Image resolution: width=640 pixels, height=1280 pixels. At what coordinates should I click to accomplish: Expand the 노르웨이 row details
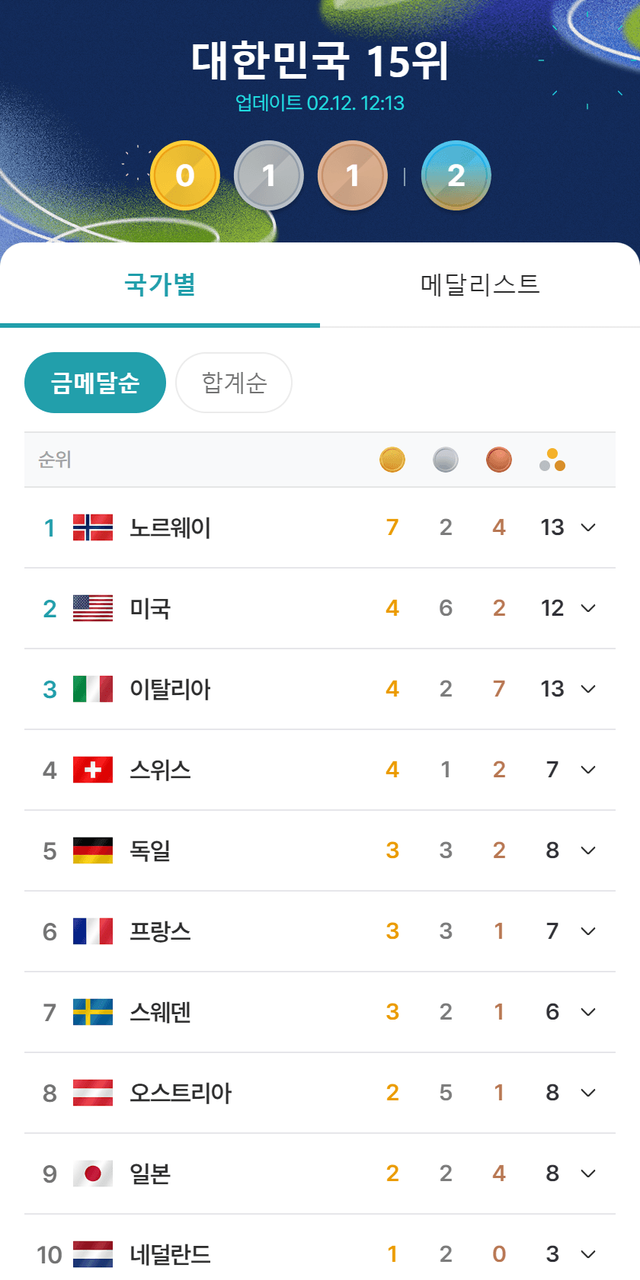pos(588,527)
